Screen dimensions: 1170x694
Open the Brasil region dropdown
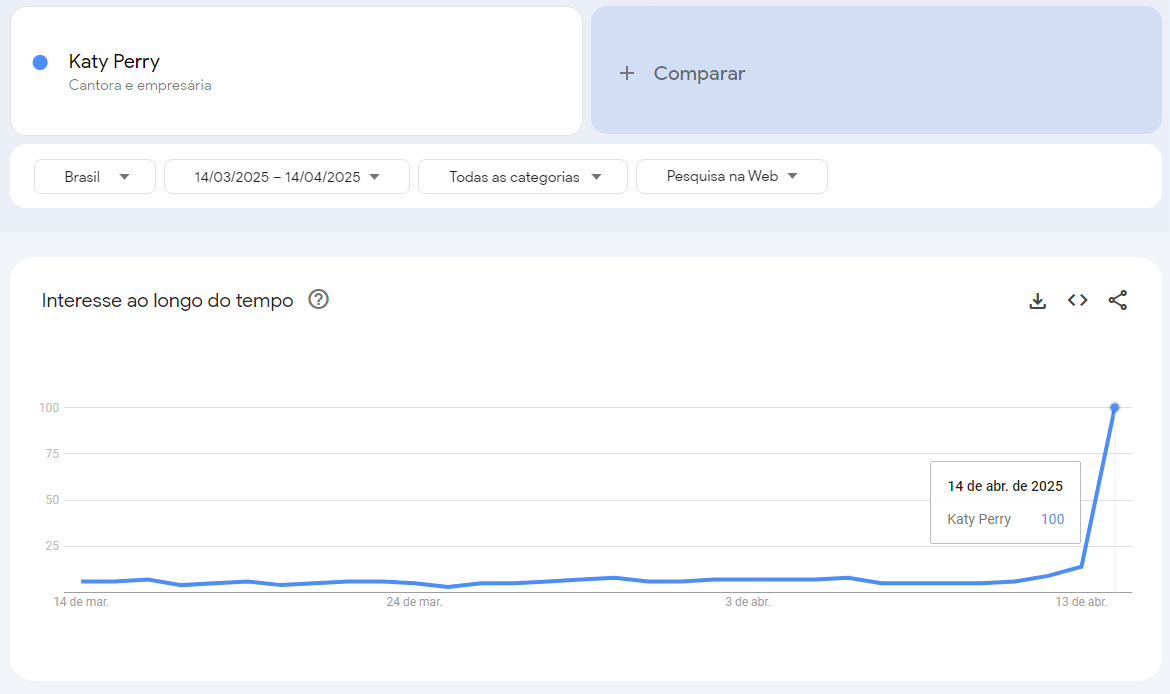click(95, 177)
